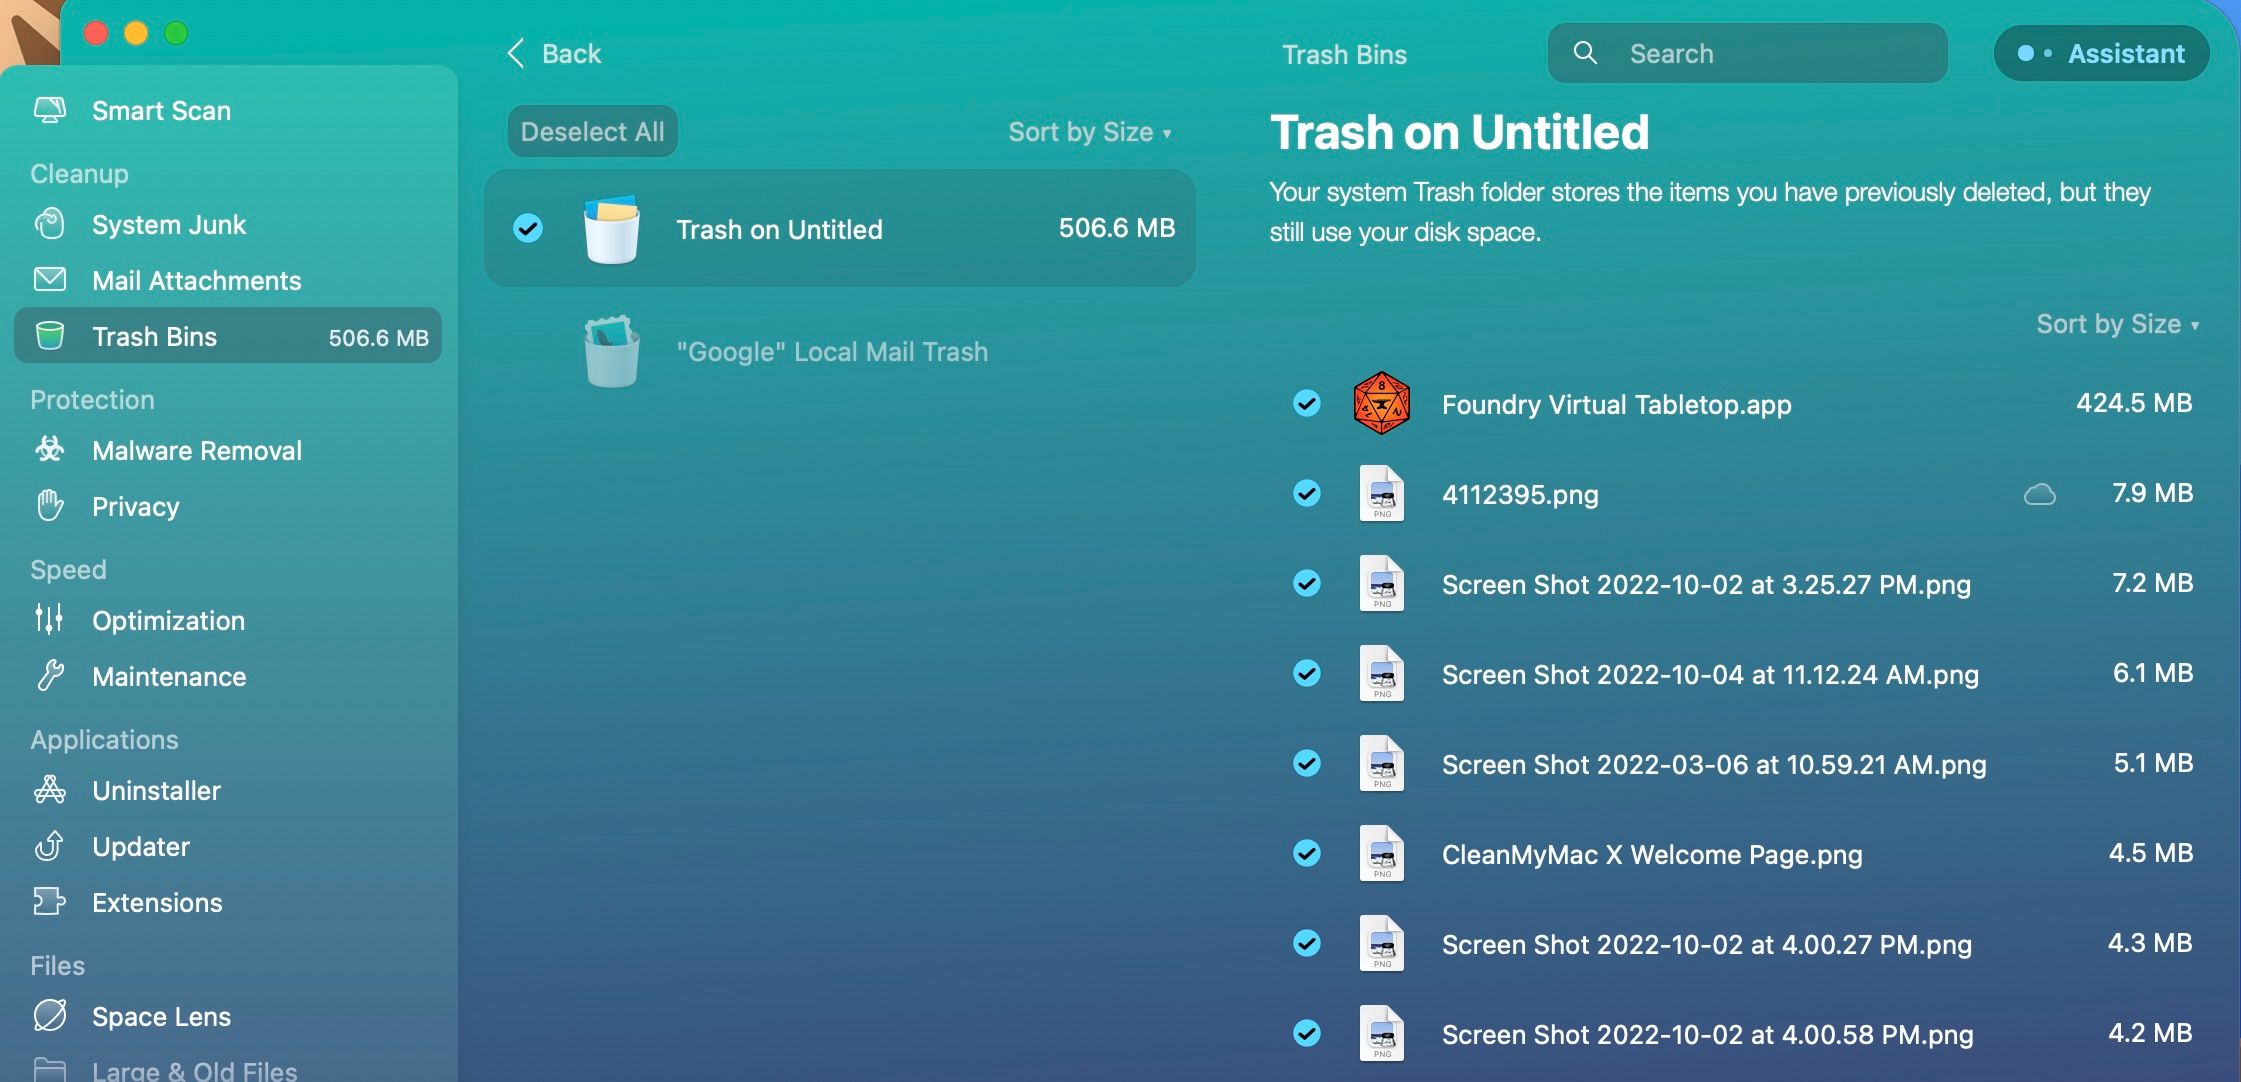
Task: Open Sort by Size dropdown above file list
Action: 2118,324
